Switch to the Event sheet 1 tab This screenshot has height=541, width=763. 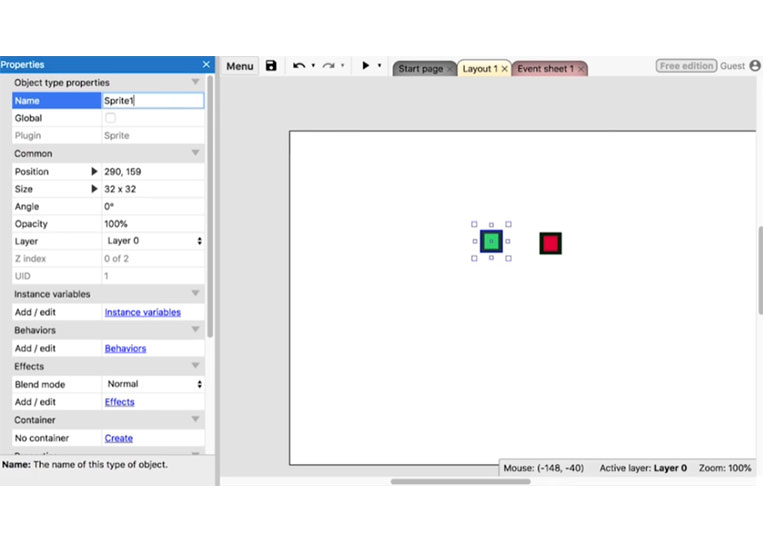tap(545, 69)
